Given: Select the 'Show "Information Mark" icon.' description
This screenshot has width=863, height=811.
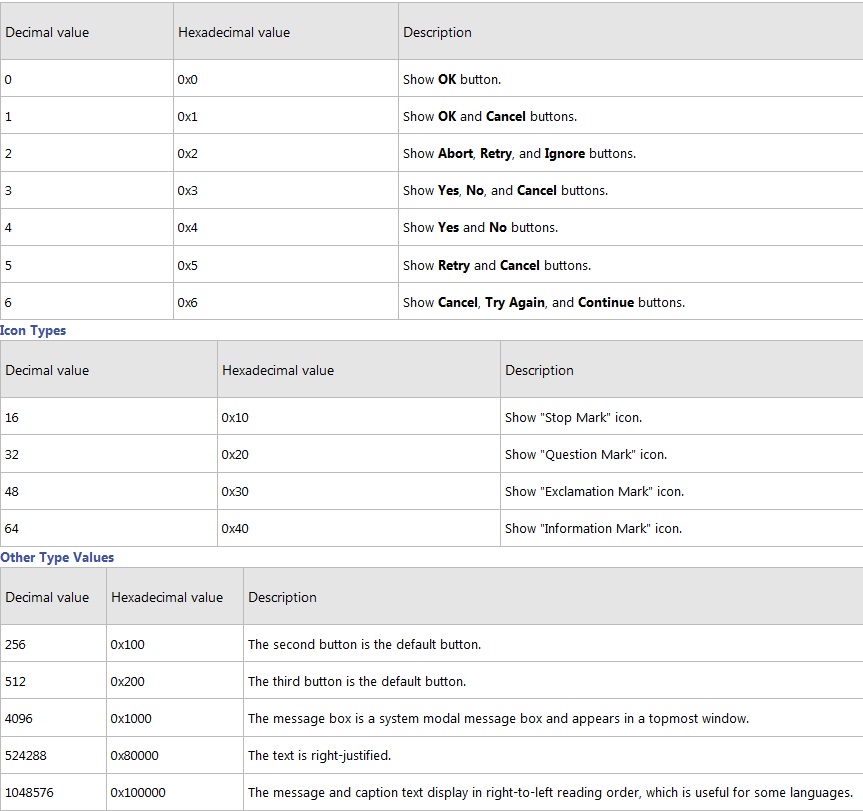Looking at the screenshot, I should pos(593,529).
